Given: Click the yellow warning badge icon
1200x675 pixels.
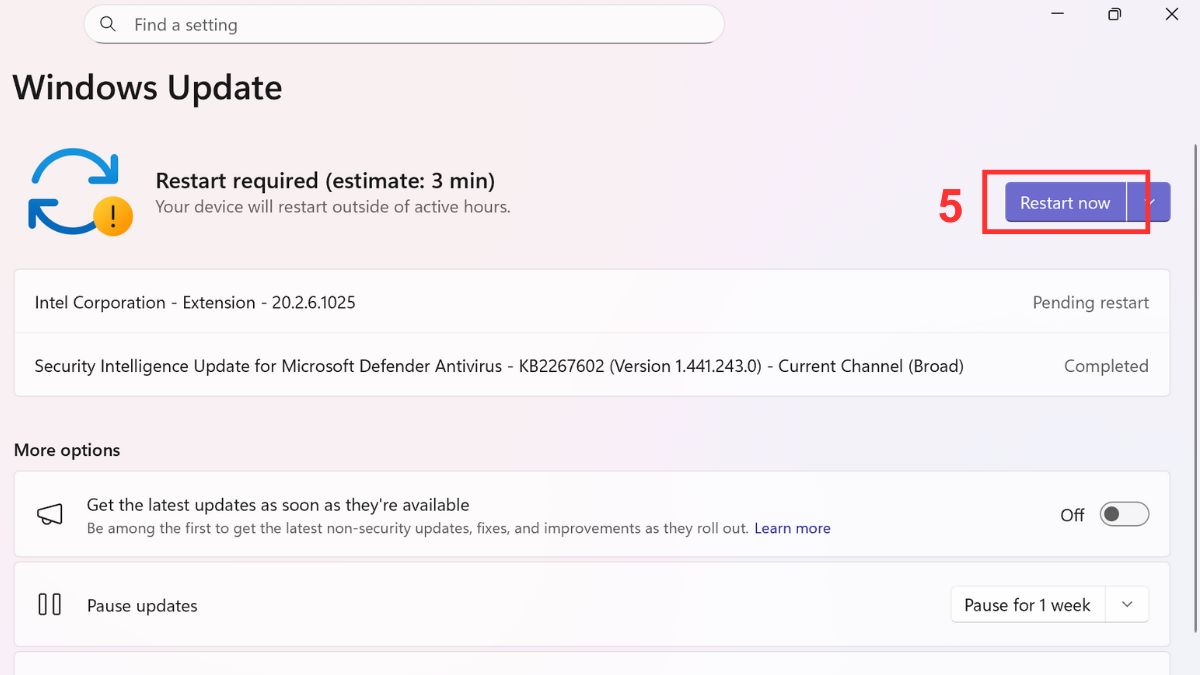Looking at the screenshot, I should 113,215.
